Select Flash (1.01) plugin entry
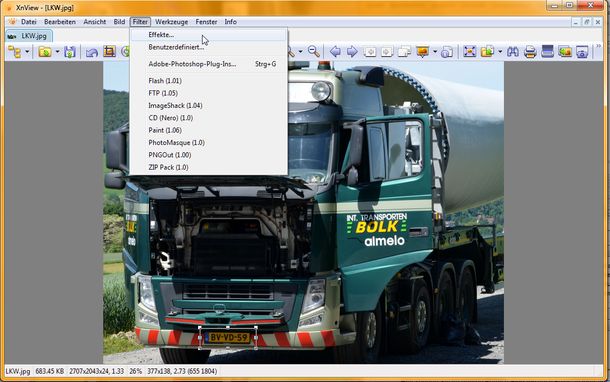The height and width of the screenshot is (382, 610). [209, 81]
